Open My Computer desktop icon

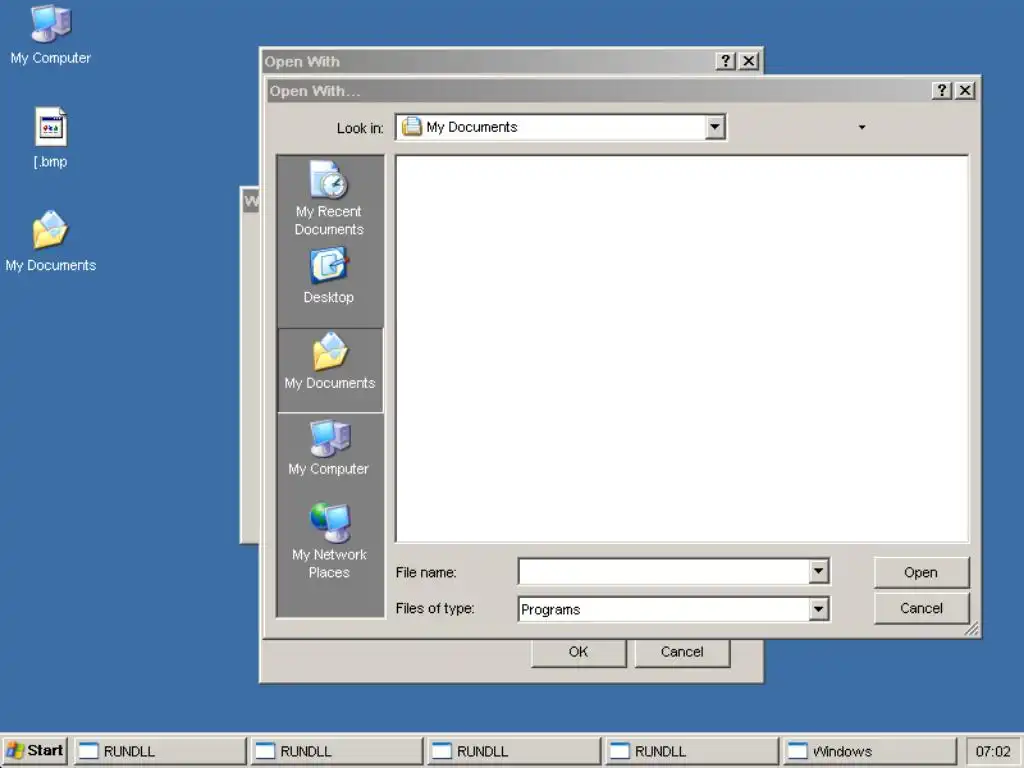point(50,35)
